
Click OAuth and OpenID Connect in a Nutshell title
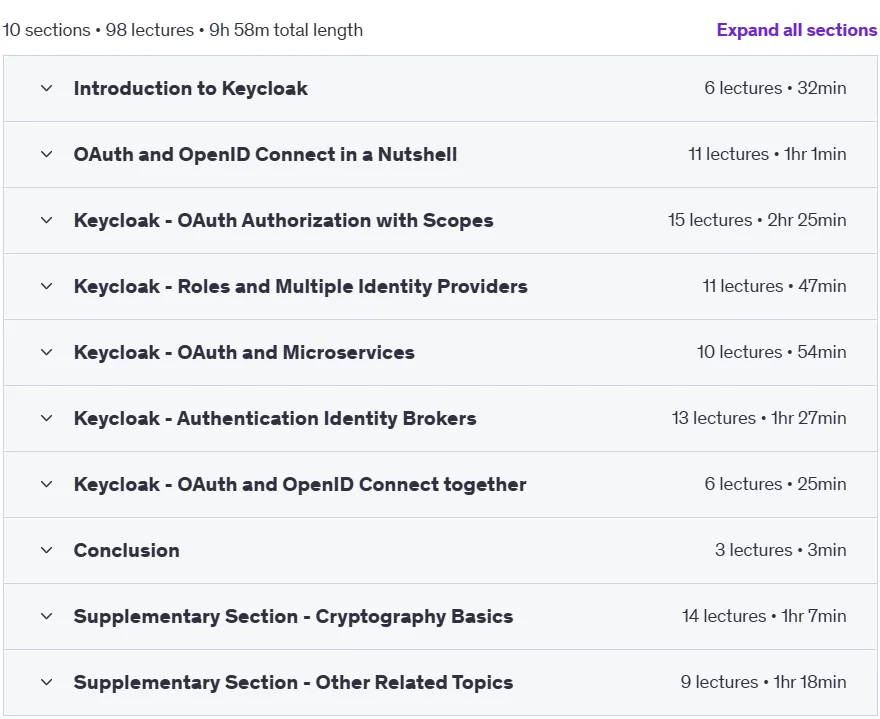265,154
